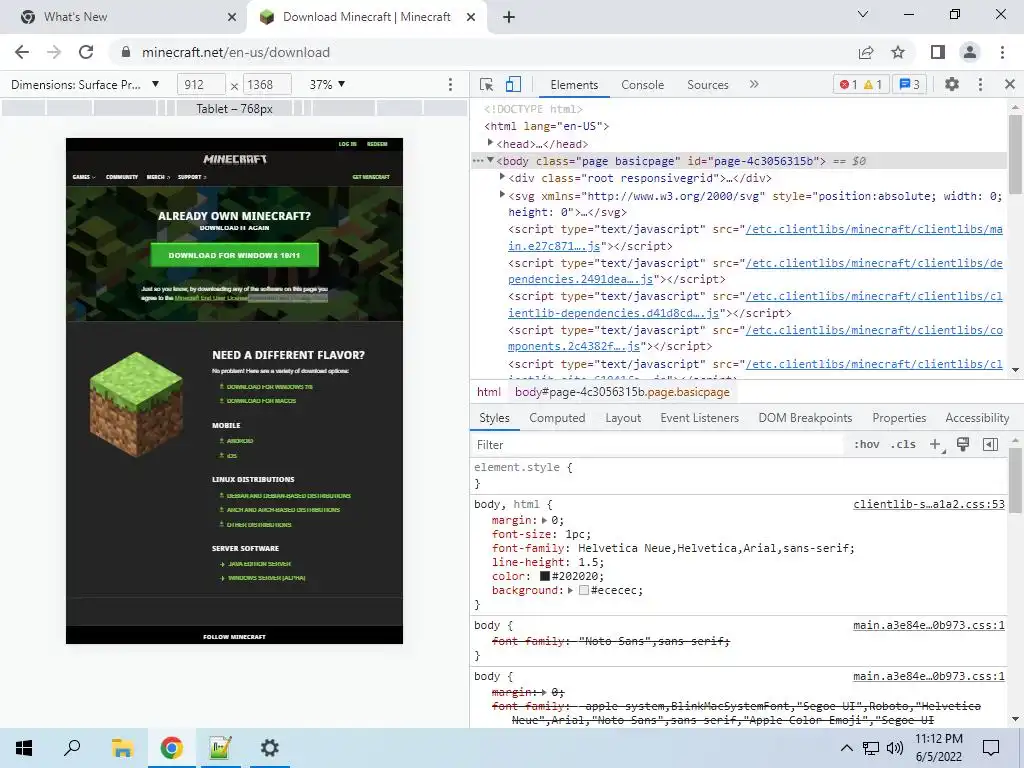Reload the current page
Viewport: 1024px width, 768px height.
(86, 52)
